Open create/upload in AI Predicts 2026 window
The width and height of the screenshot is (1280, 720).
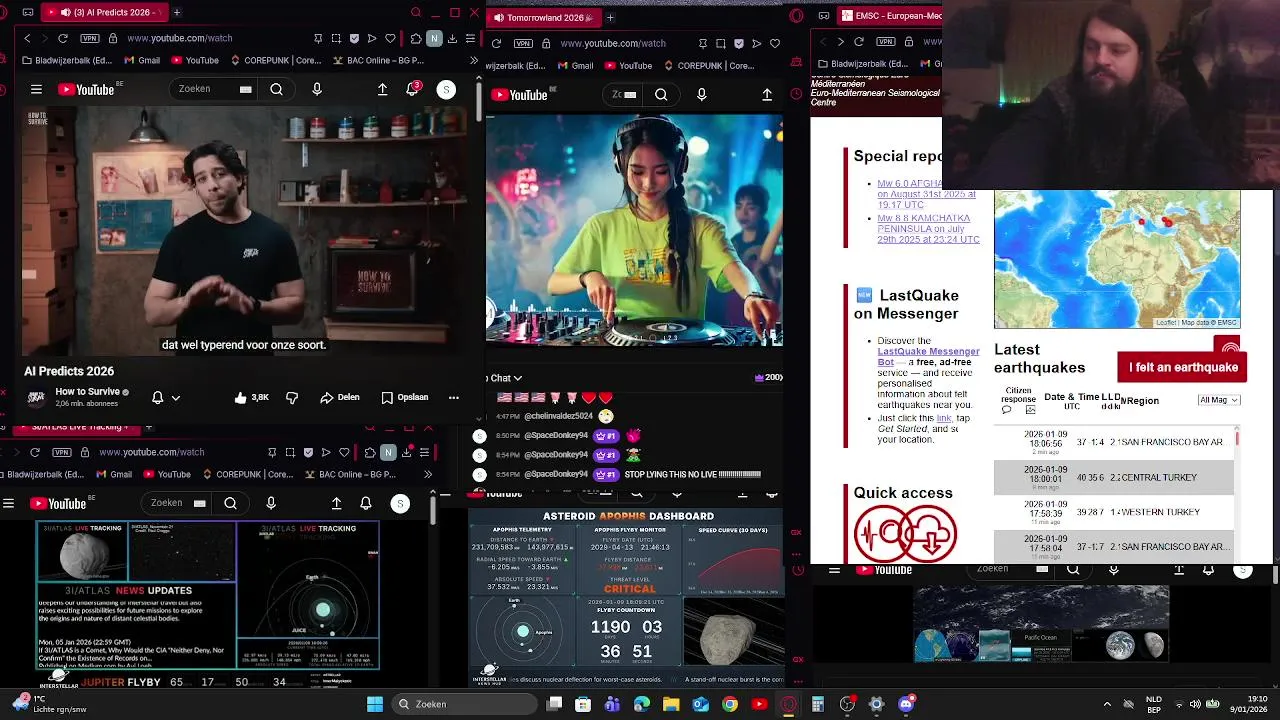382,89
